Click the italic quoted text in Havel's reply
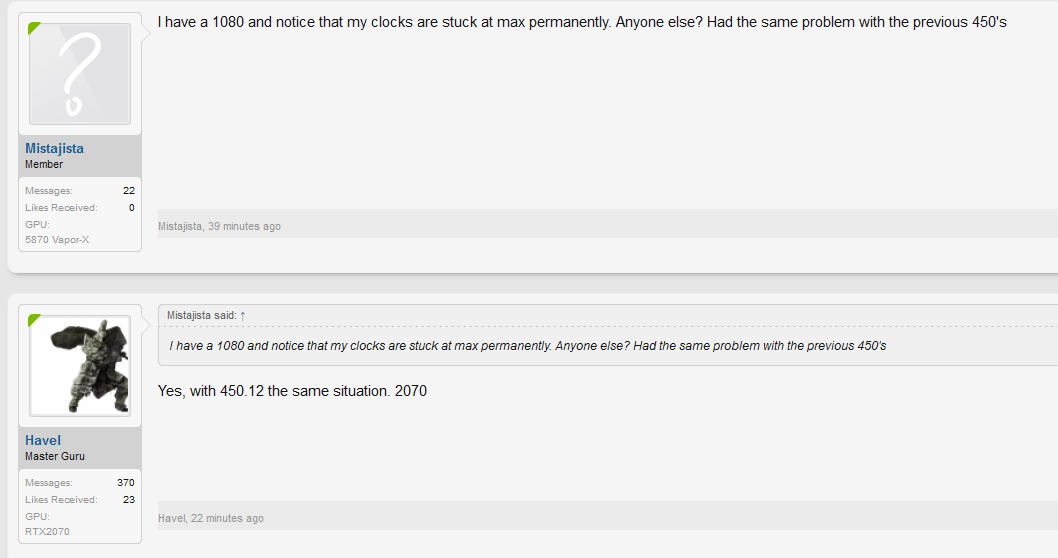 (527, 346)
